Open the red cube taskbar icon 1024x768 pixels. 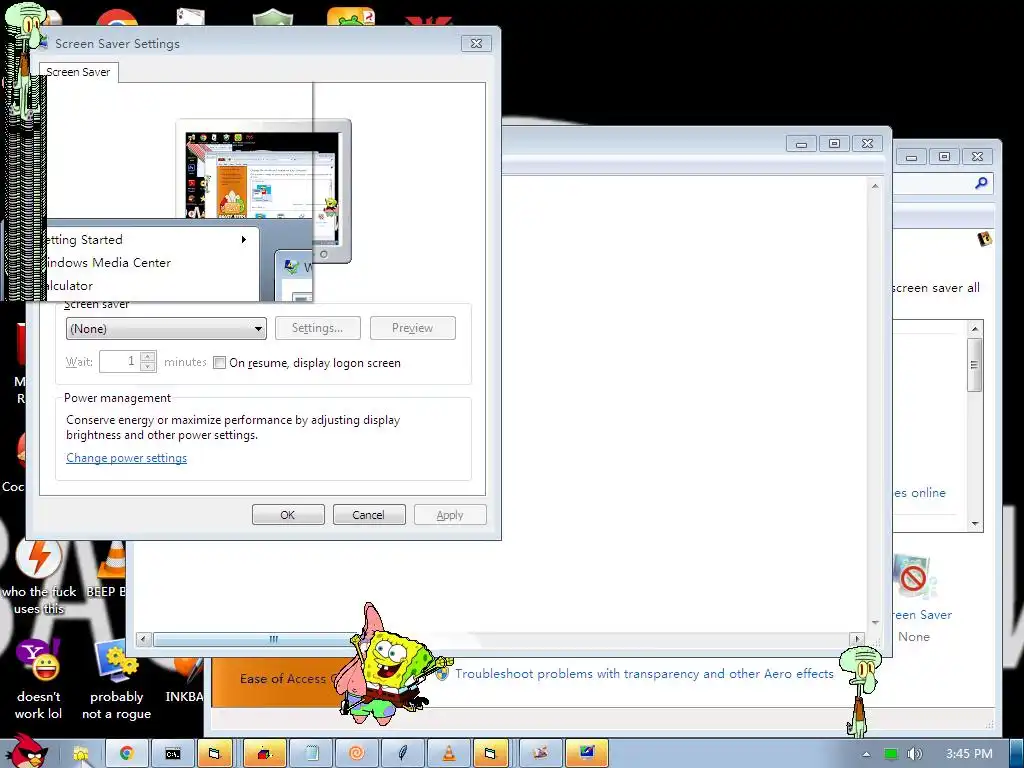[x=264, y=754]
